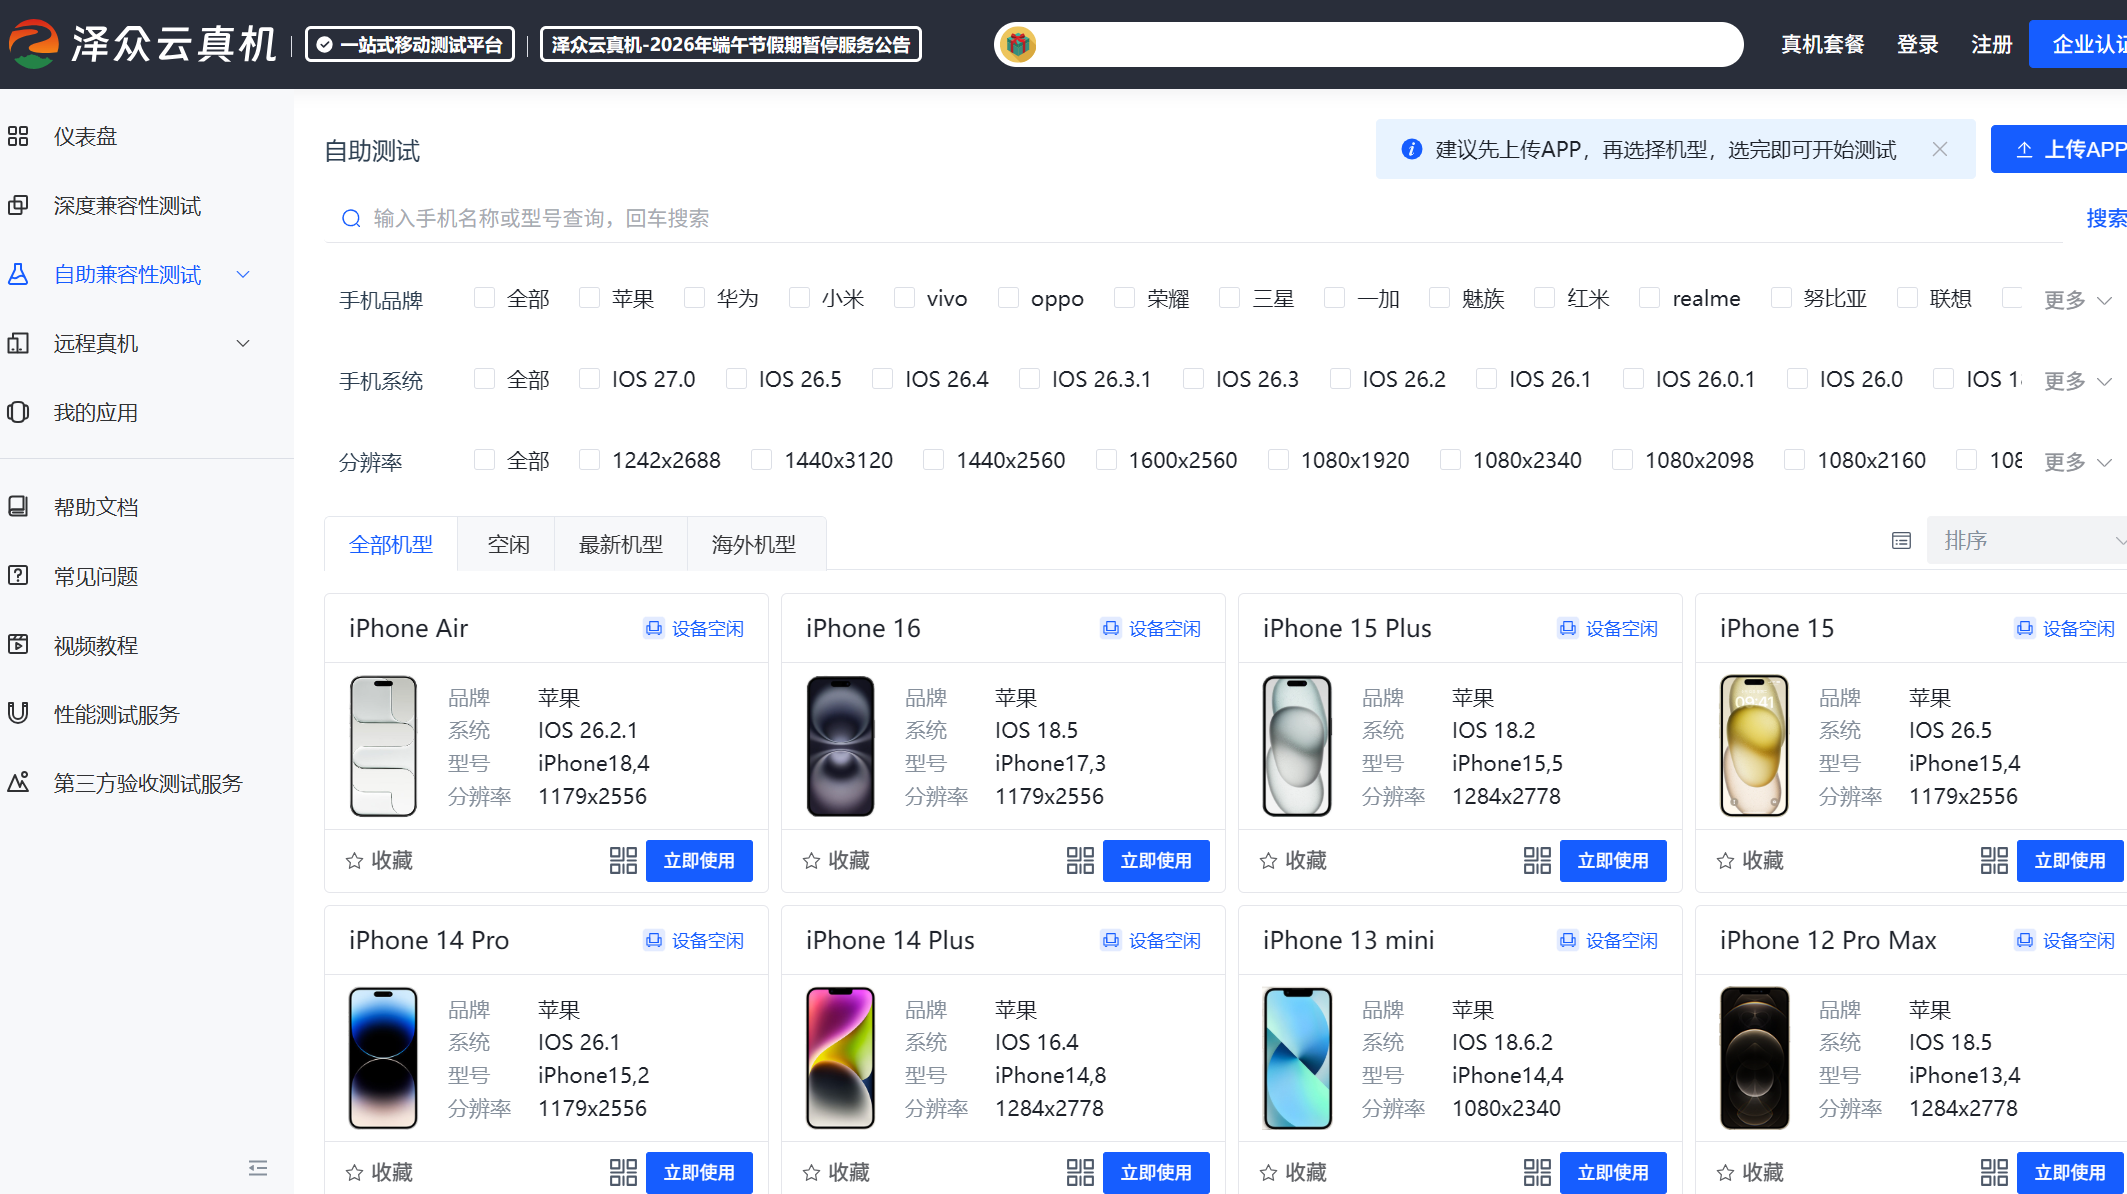The image size is (2127, 1194).
Task: Check the 1242x2688 resolution checkbox
Action: click(x=590, y=460)
